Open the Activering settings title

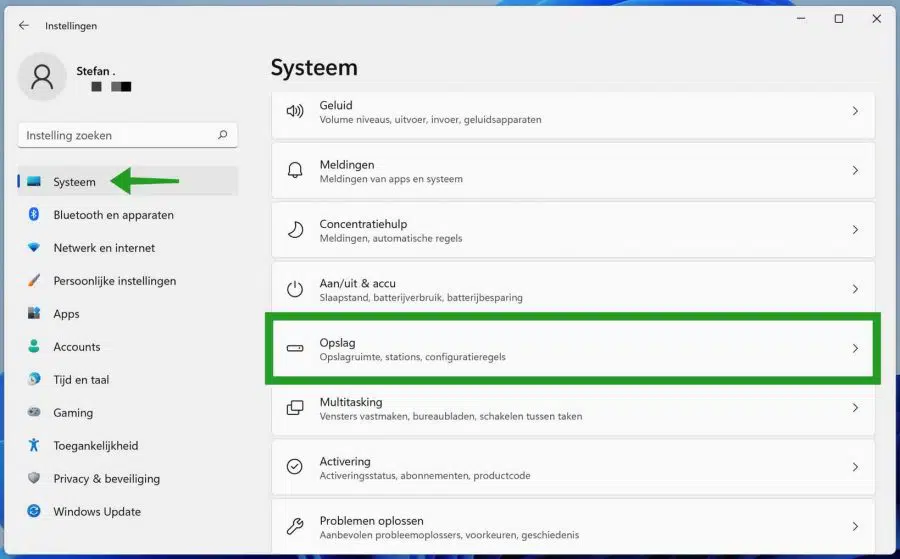coord(345,461)
